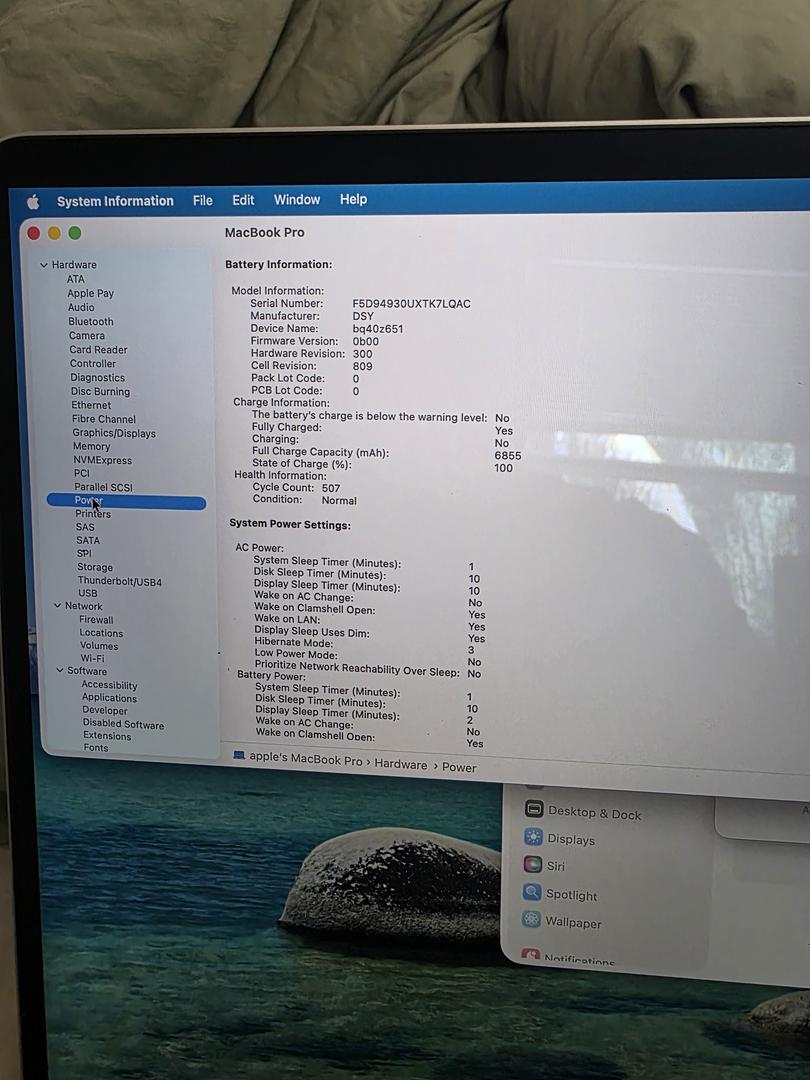
Task: Collapse the Hardware section
Action: pos(44,265)
